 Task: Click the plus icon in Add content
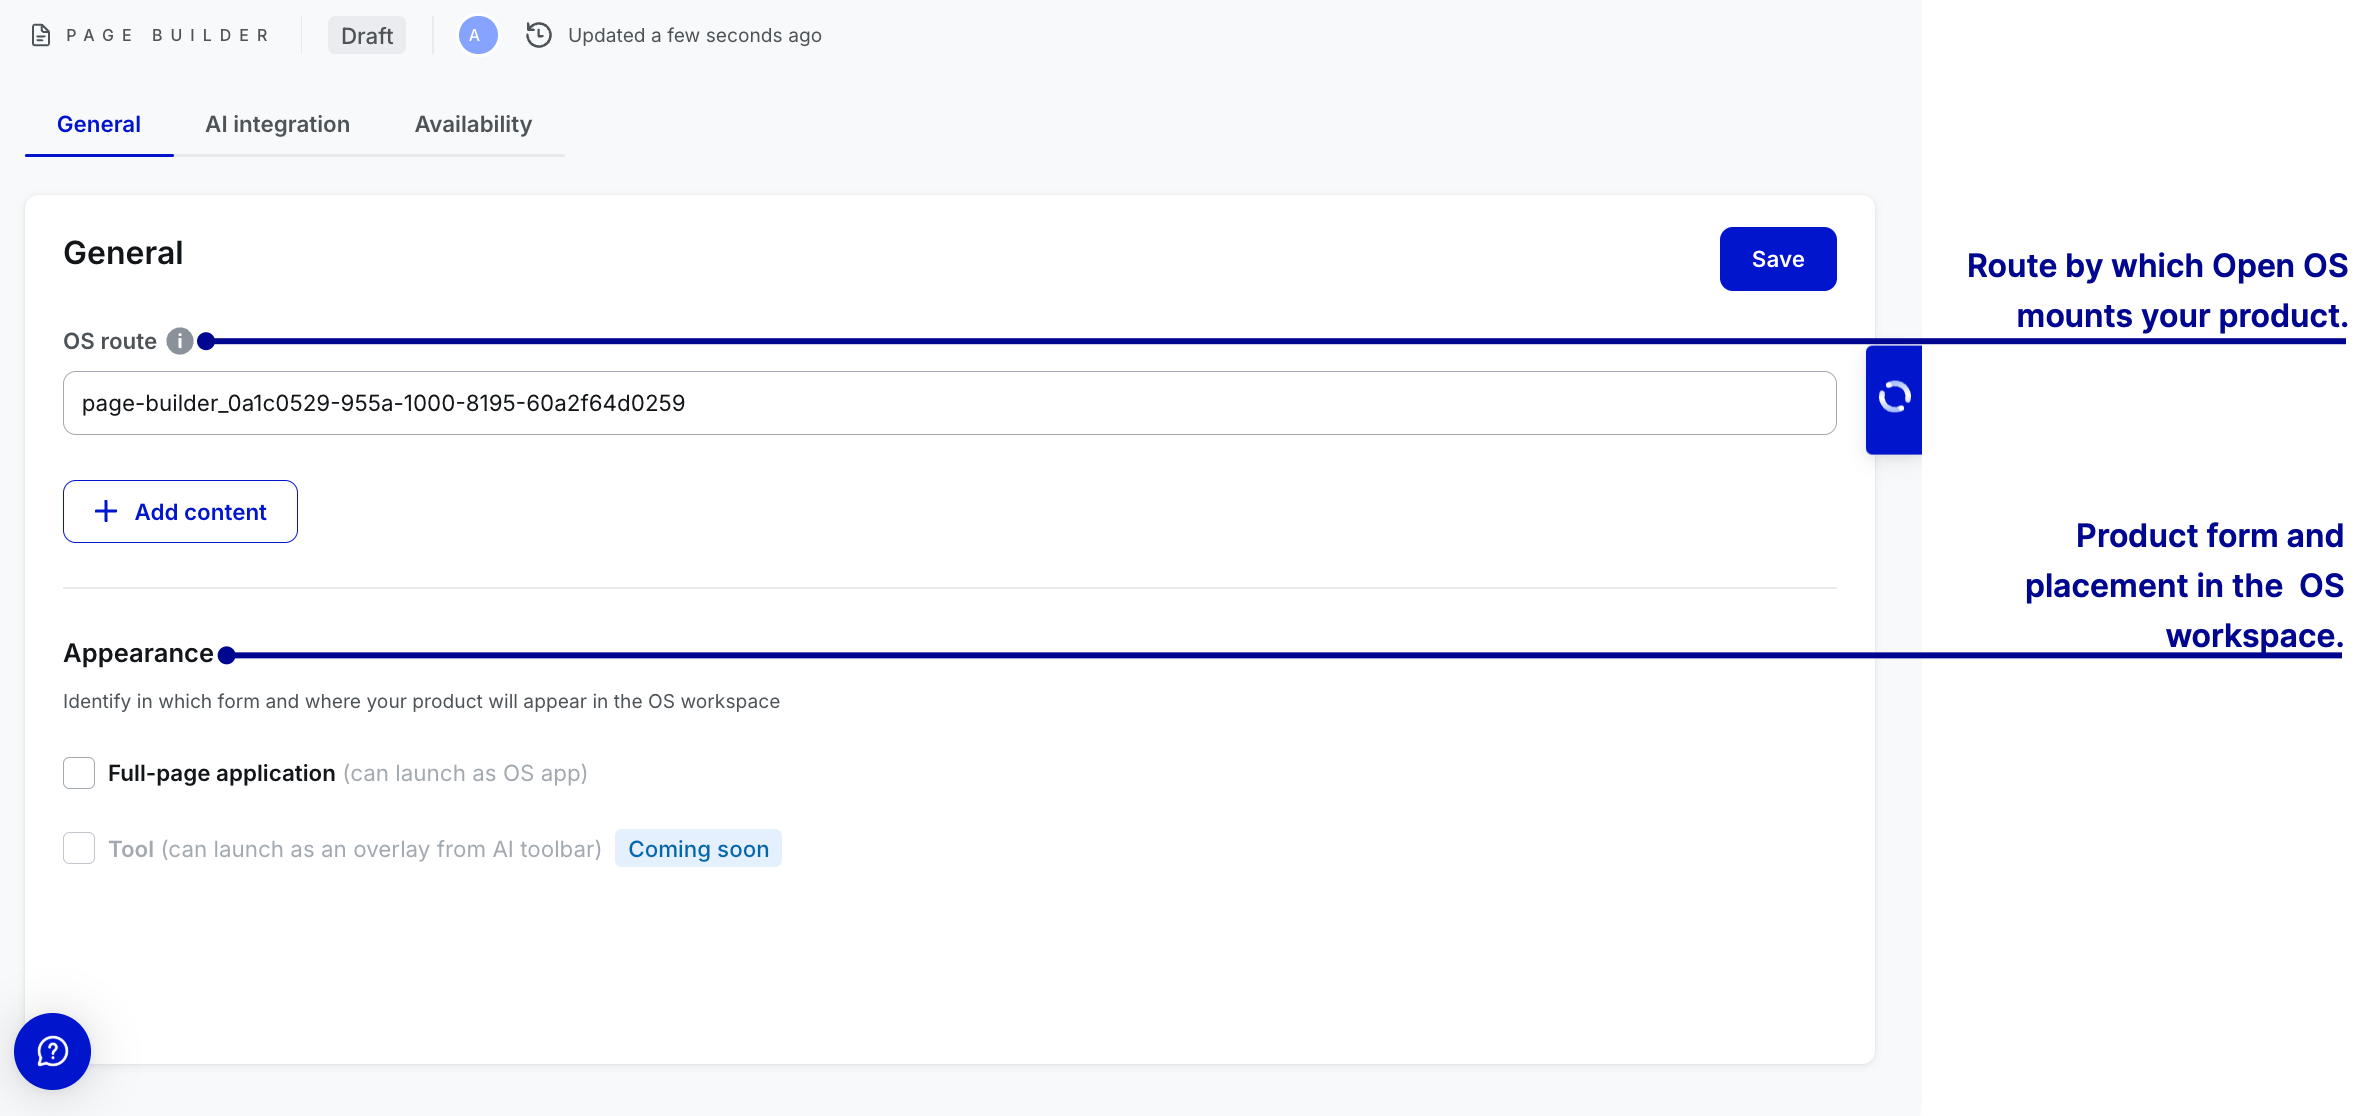pyautogui.click(x=106, y=512)
